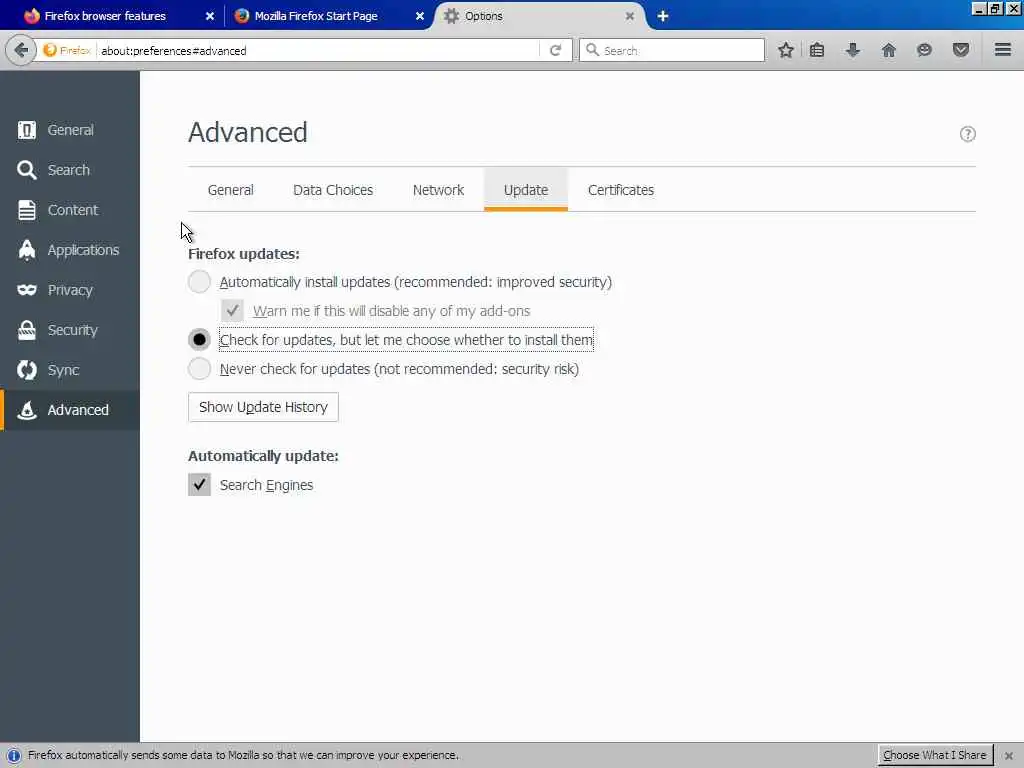Minimize the Firefox window
1024x768 pixels.
978,8
